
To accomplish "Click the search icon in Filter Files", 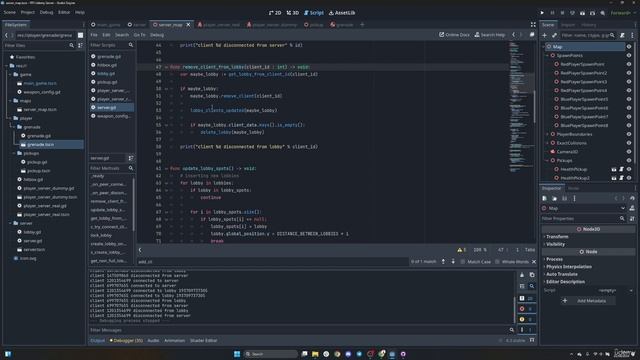I will pos(72,45).
